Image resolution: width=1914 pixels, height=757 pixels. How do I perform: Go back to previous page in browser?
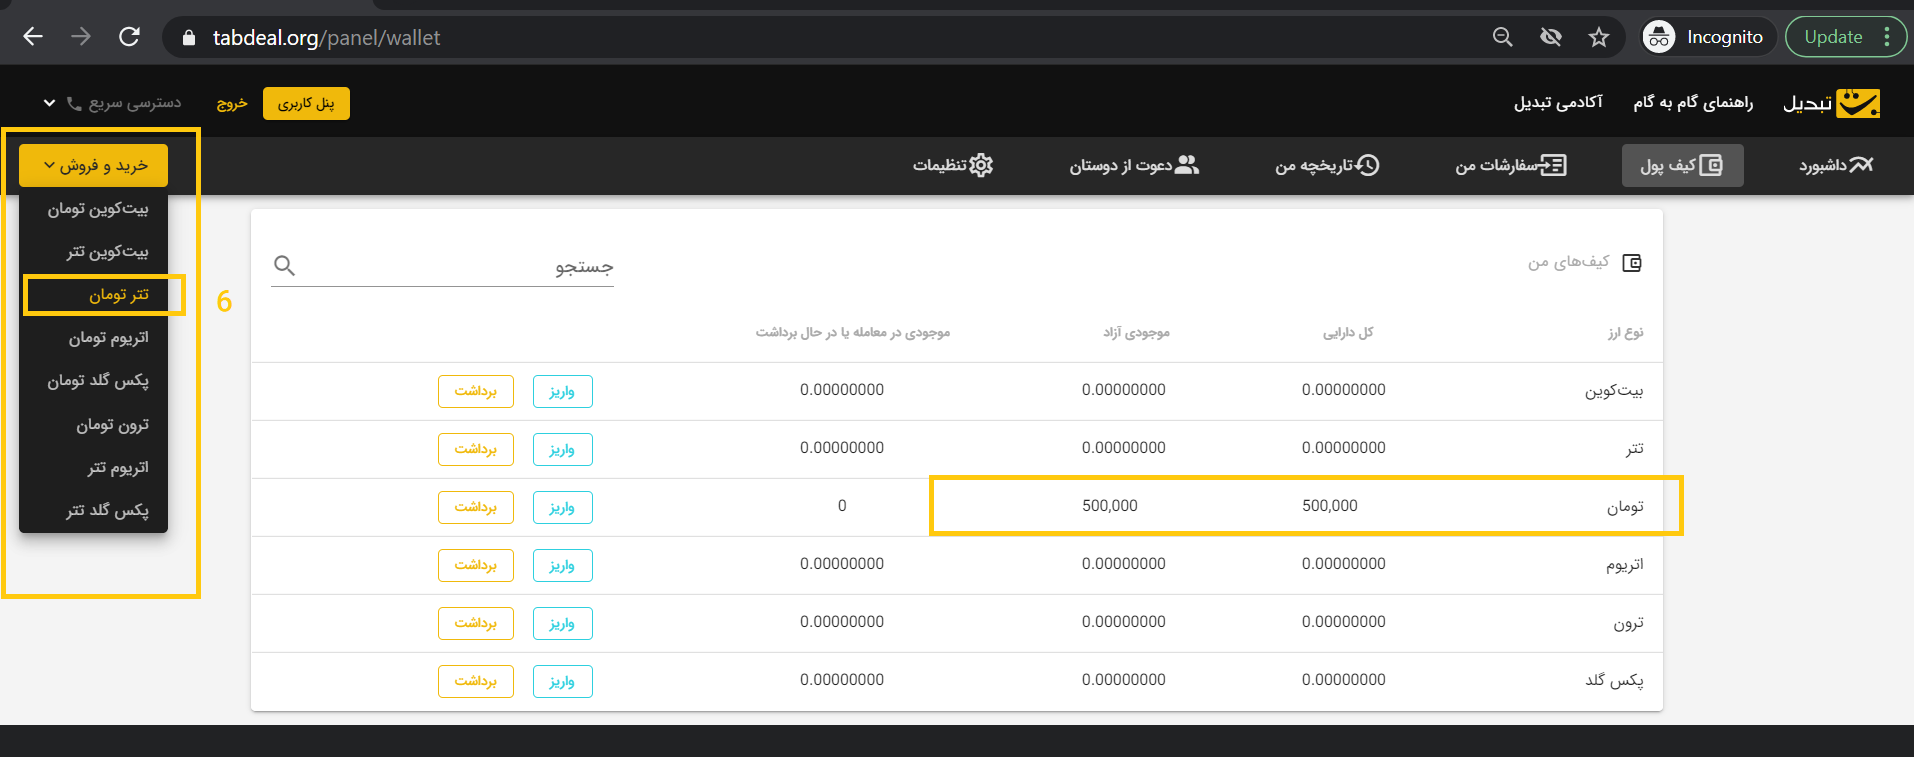coord(33,37)
